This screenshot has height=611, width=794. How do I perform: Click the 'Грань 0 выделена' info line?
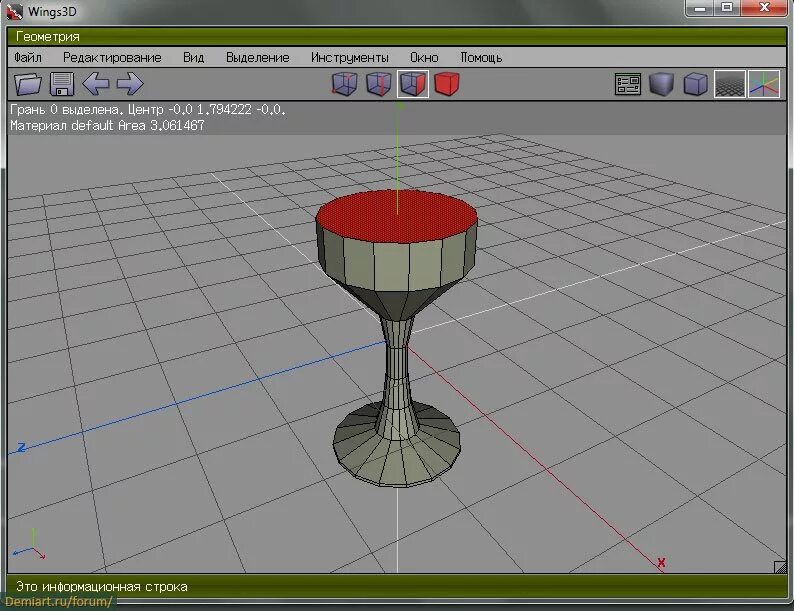click(148, 109)
